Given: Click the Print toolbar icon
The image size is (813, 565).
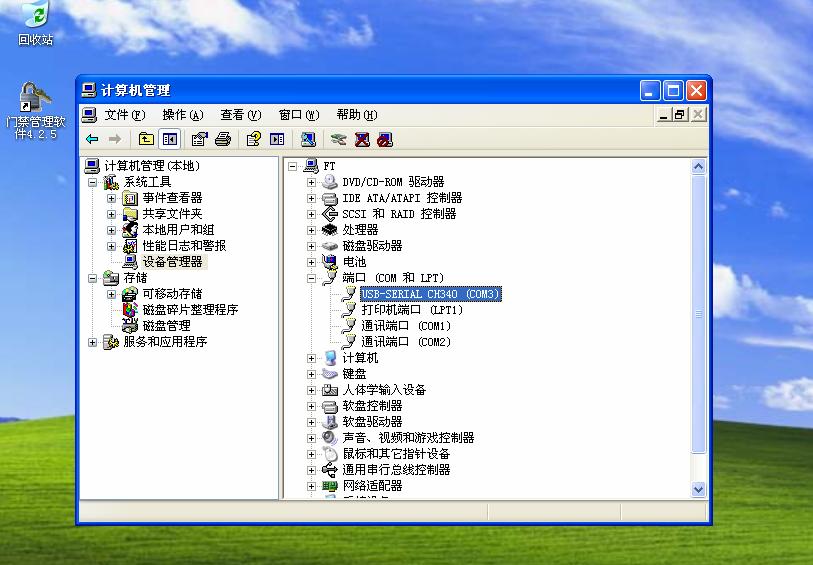Looking at the screenshot, I should click(x=223, y=139).
